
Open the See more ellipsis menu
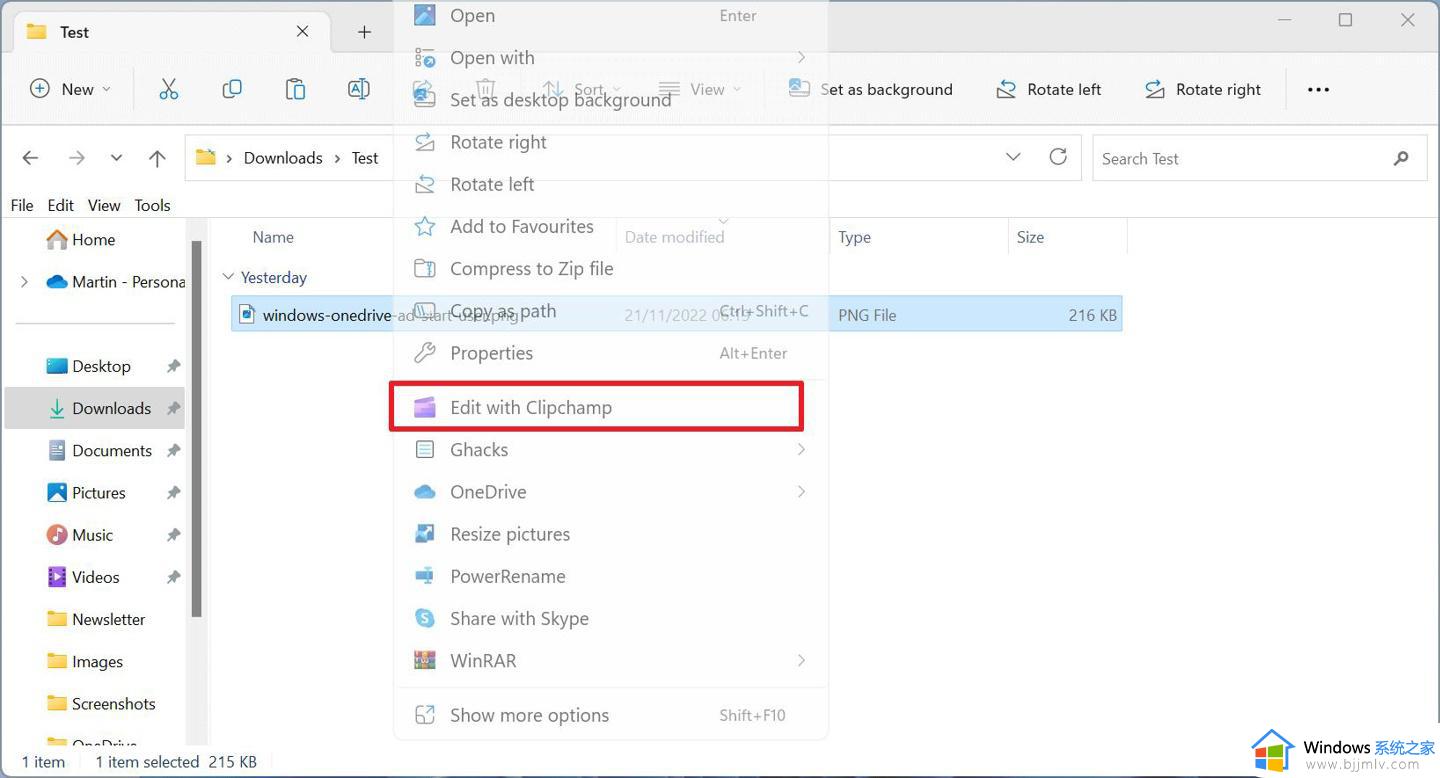pos(1318,89)
